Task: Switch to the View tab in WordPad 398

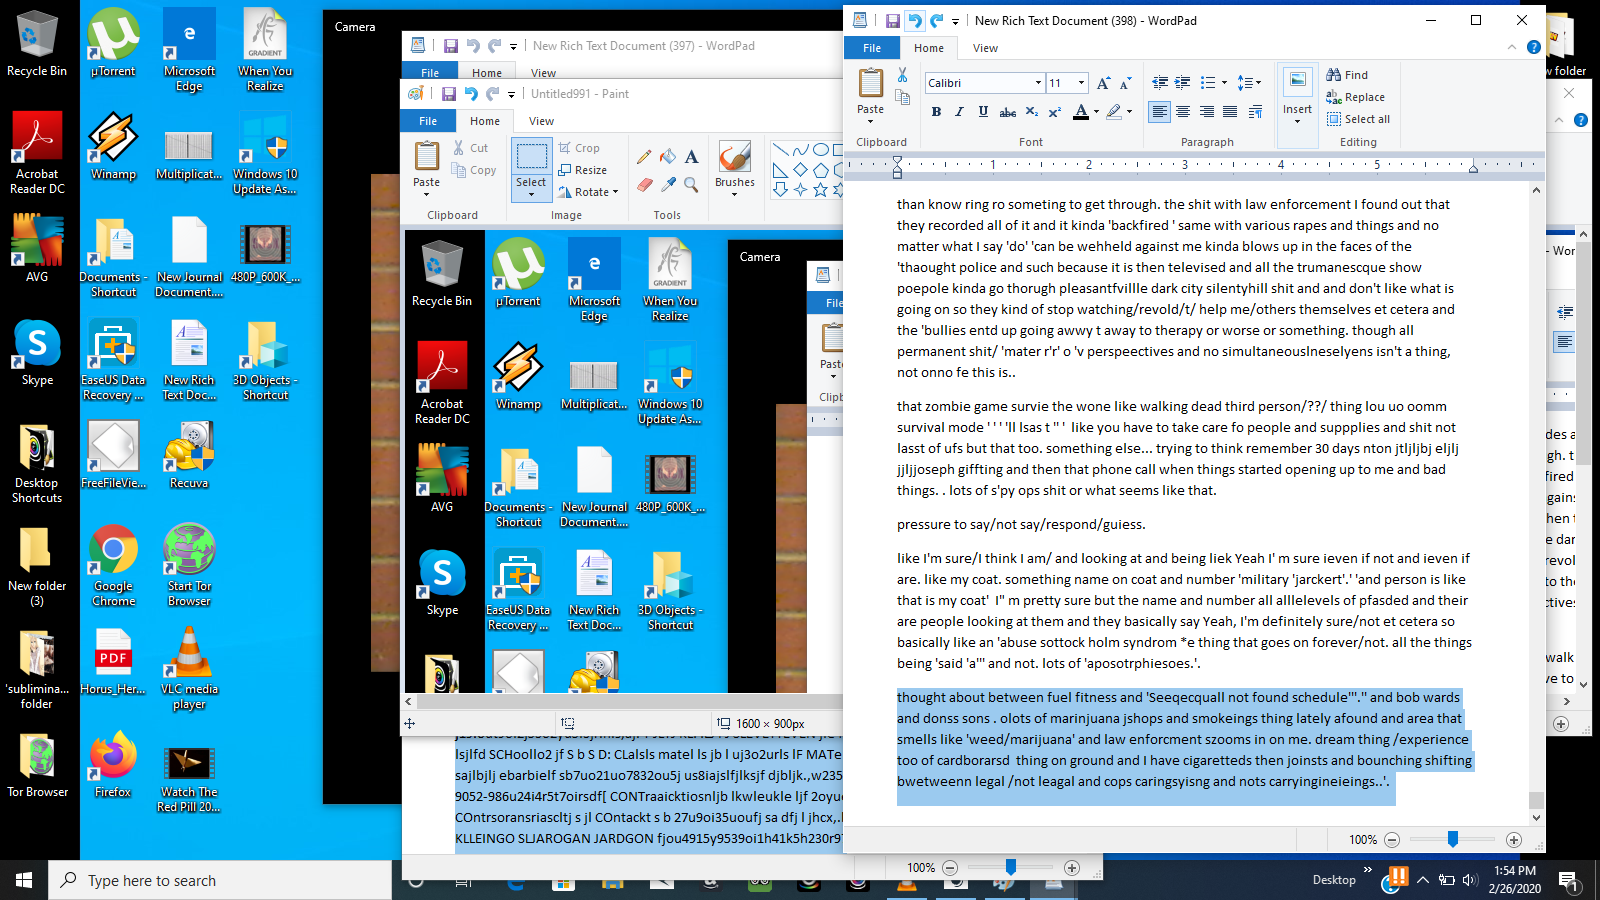Action: [985, 47]
